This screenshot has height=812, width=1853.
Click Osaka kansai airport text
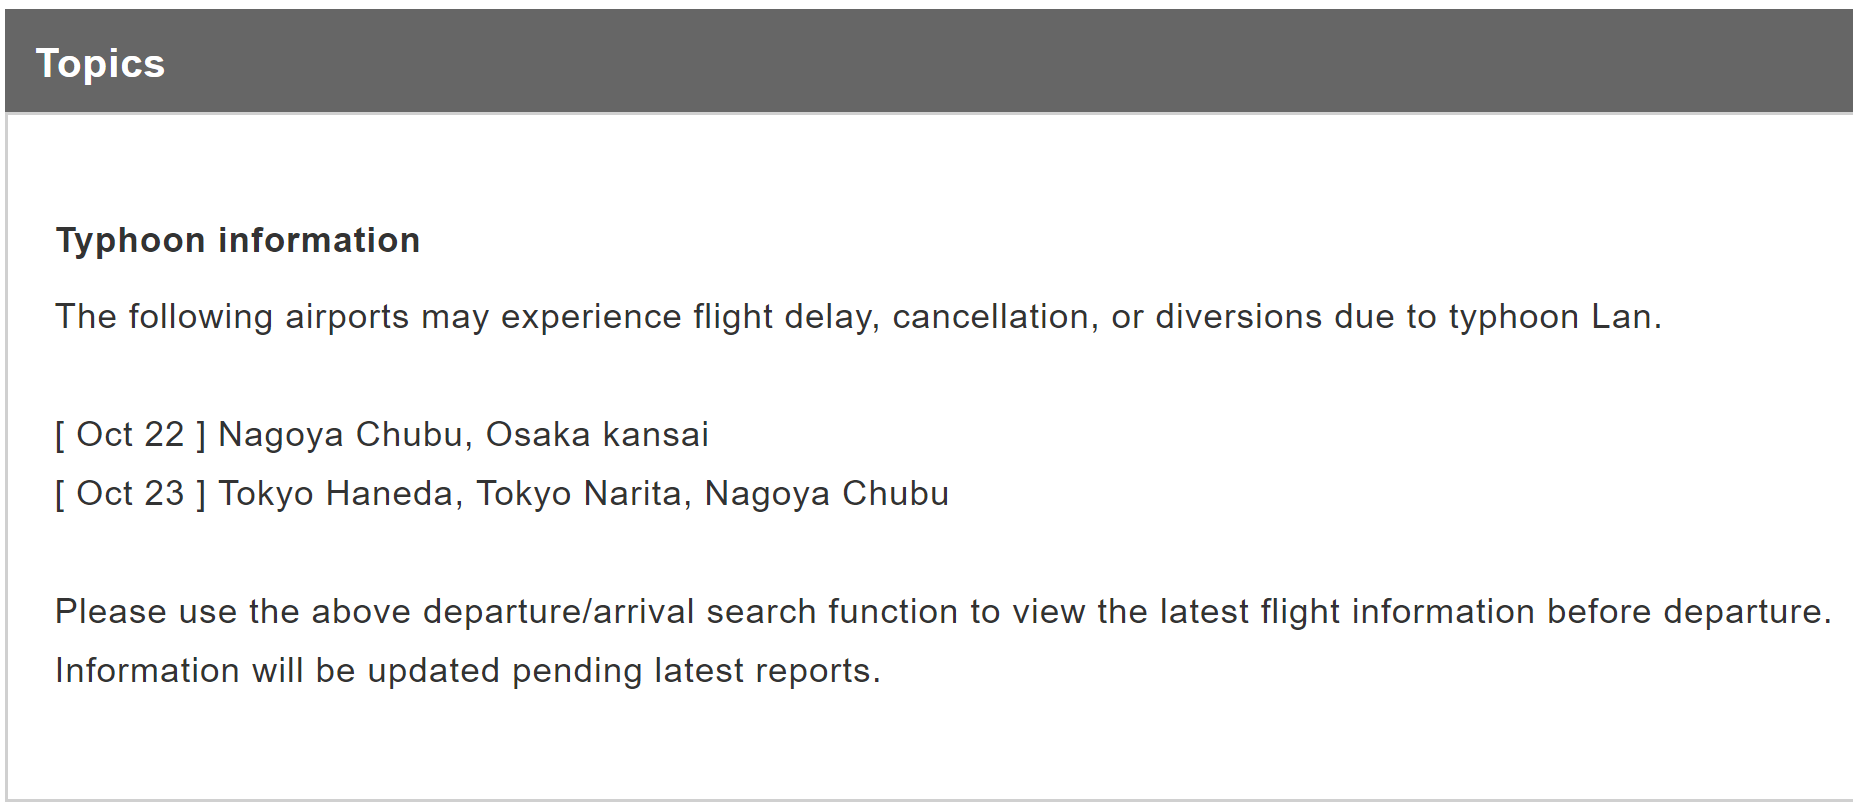(597, 435)
